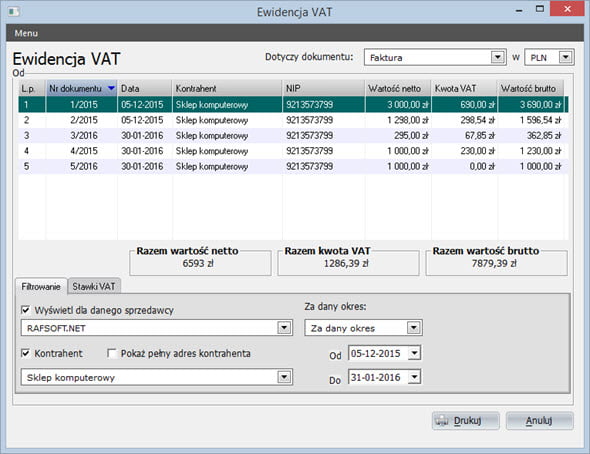Click net value 3 000,00 zł cell

click(398, 105)
